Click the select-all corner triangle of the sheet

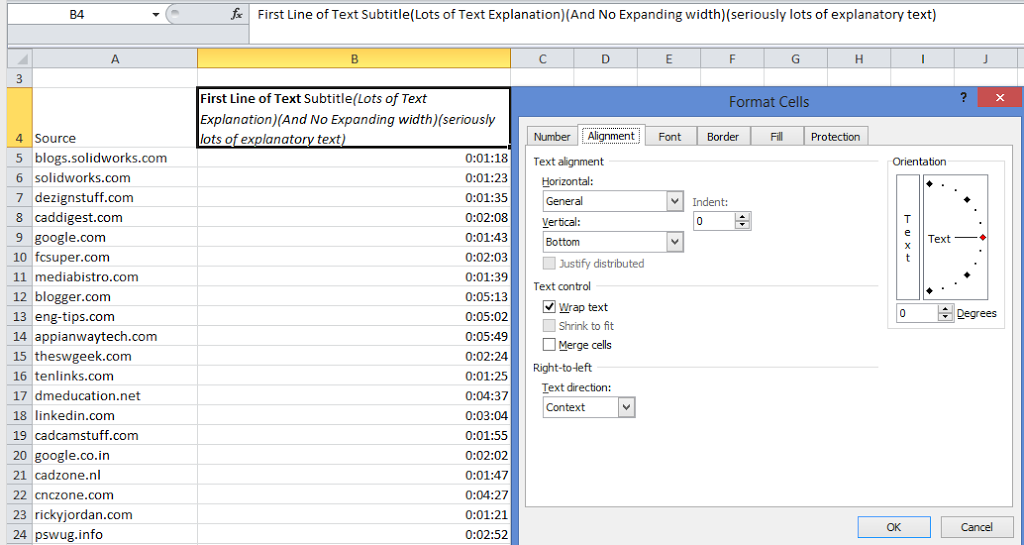point(20,59)
